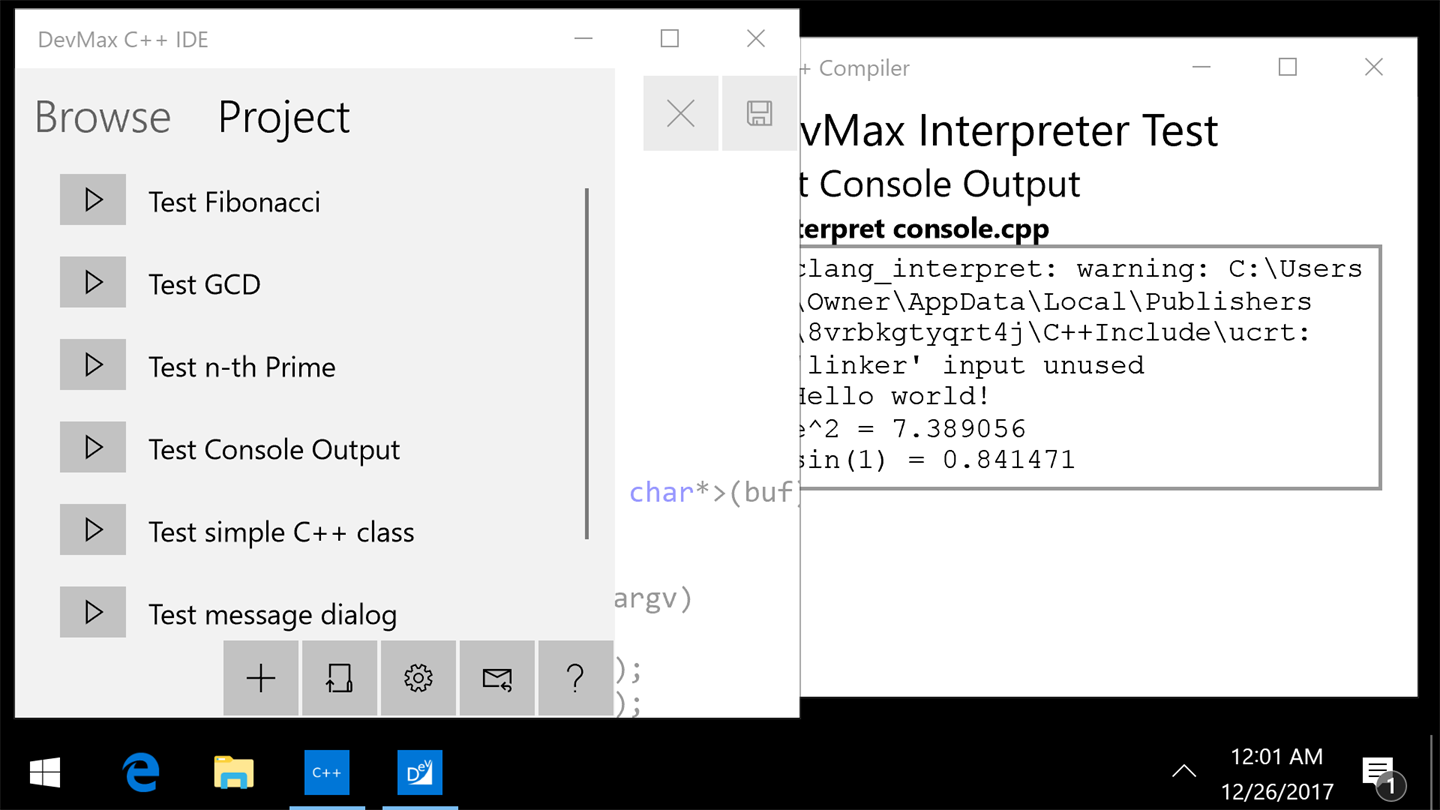Add a new project with plus button

pos(261,679)
